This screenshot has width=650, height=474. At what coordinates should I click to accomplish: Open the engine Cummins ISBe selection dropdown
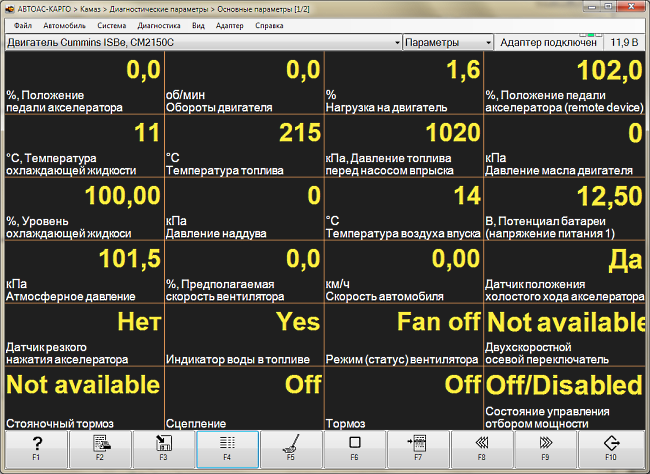click(x=202, y=43)
